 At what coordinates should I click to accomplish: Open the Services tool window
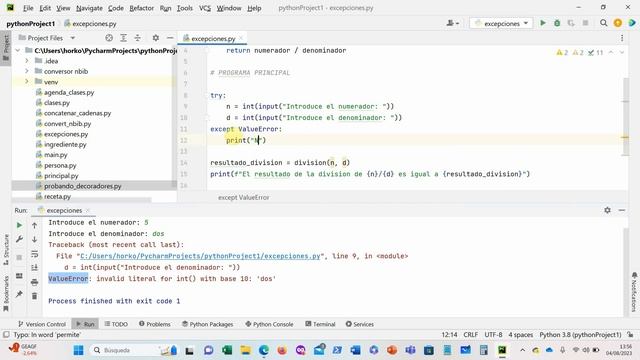point(360,324)
